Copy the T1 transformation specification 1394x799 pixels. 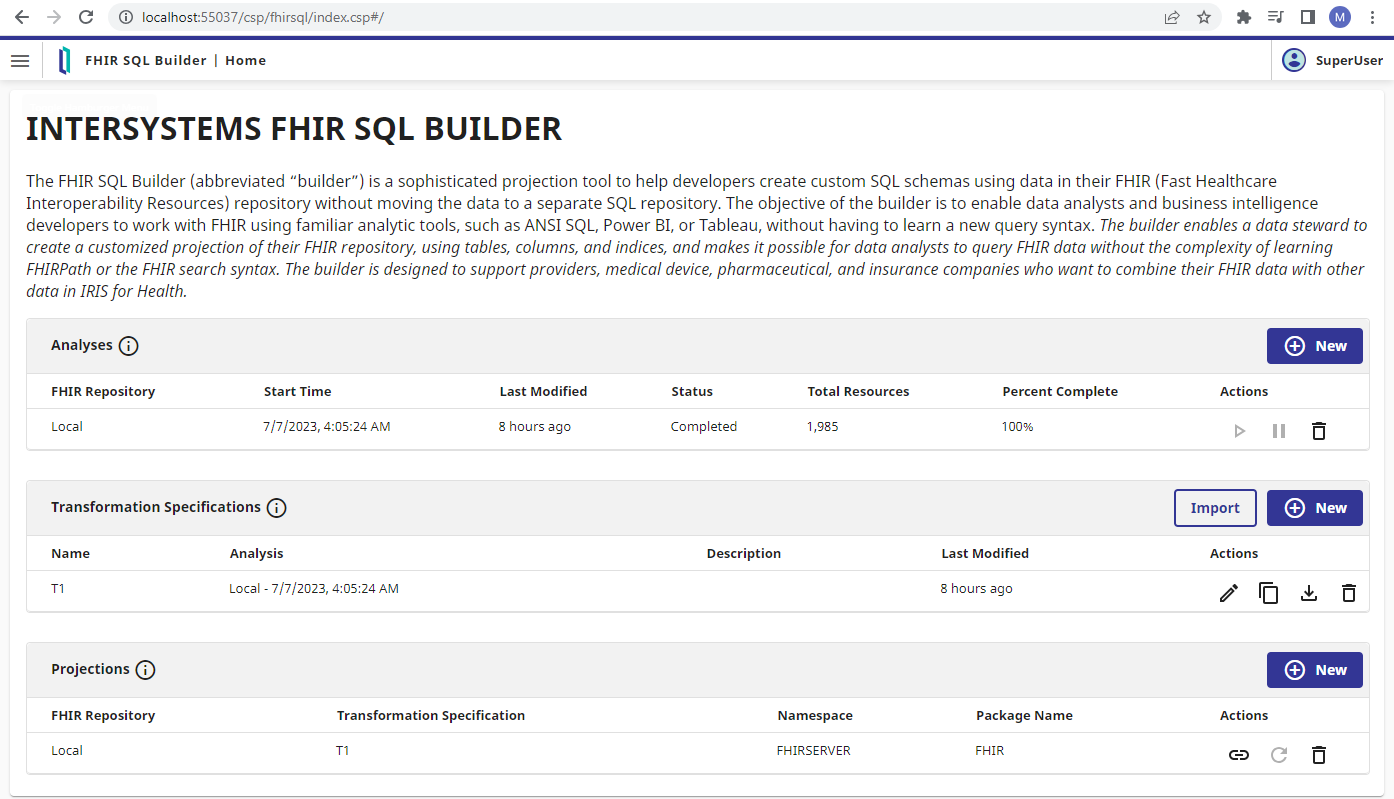[x=1268, y=593]
